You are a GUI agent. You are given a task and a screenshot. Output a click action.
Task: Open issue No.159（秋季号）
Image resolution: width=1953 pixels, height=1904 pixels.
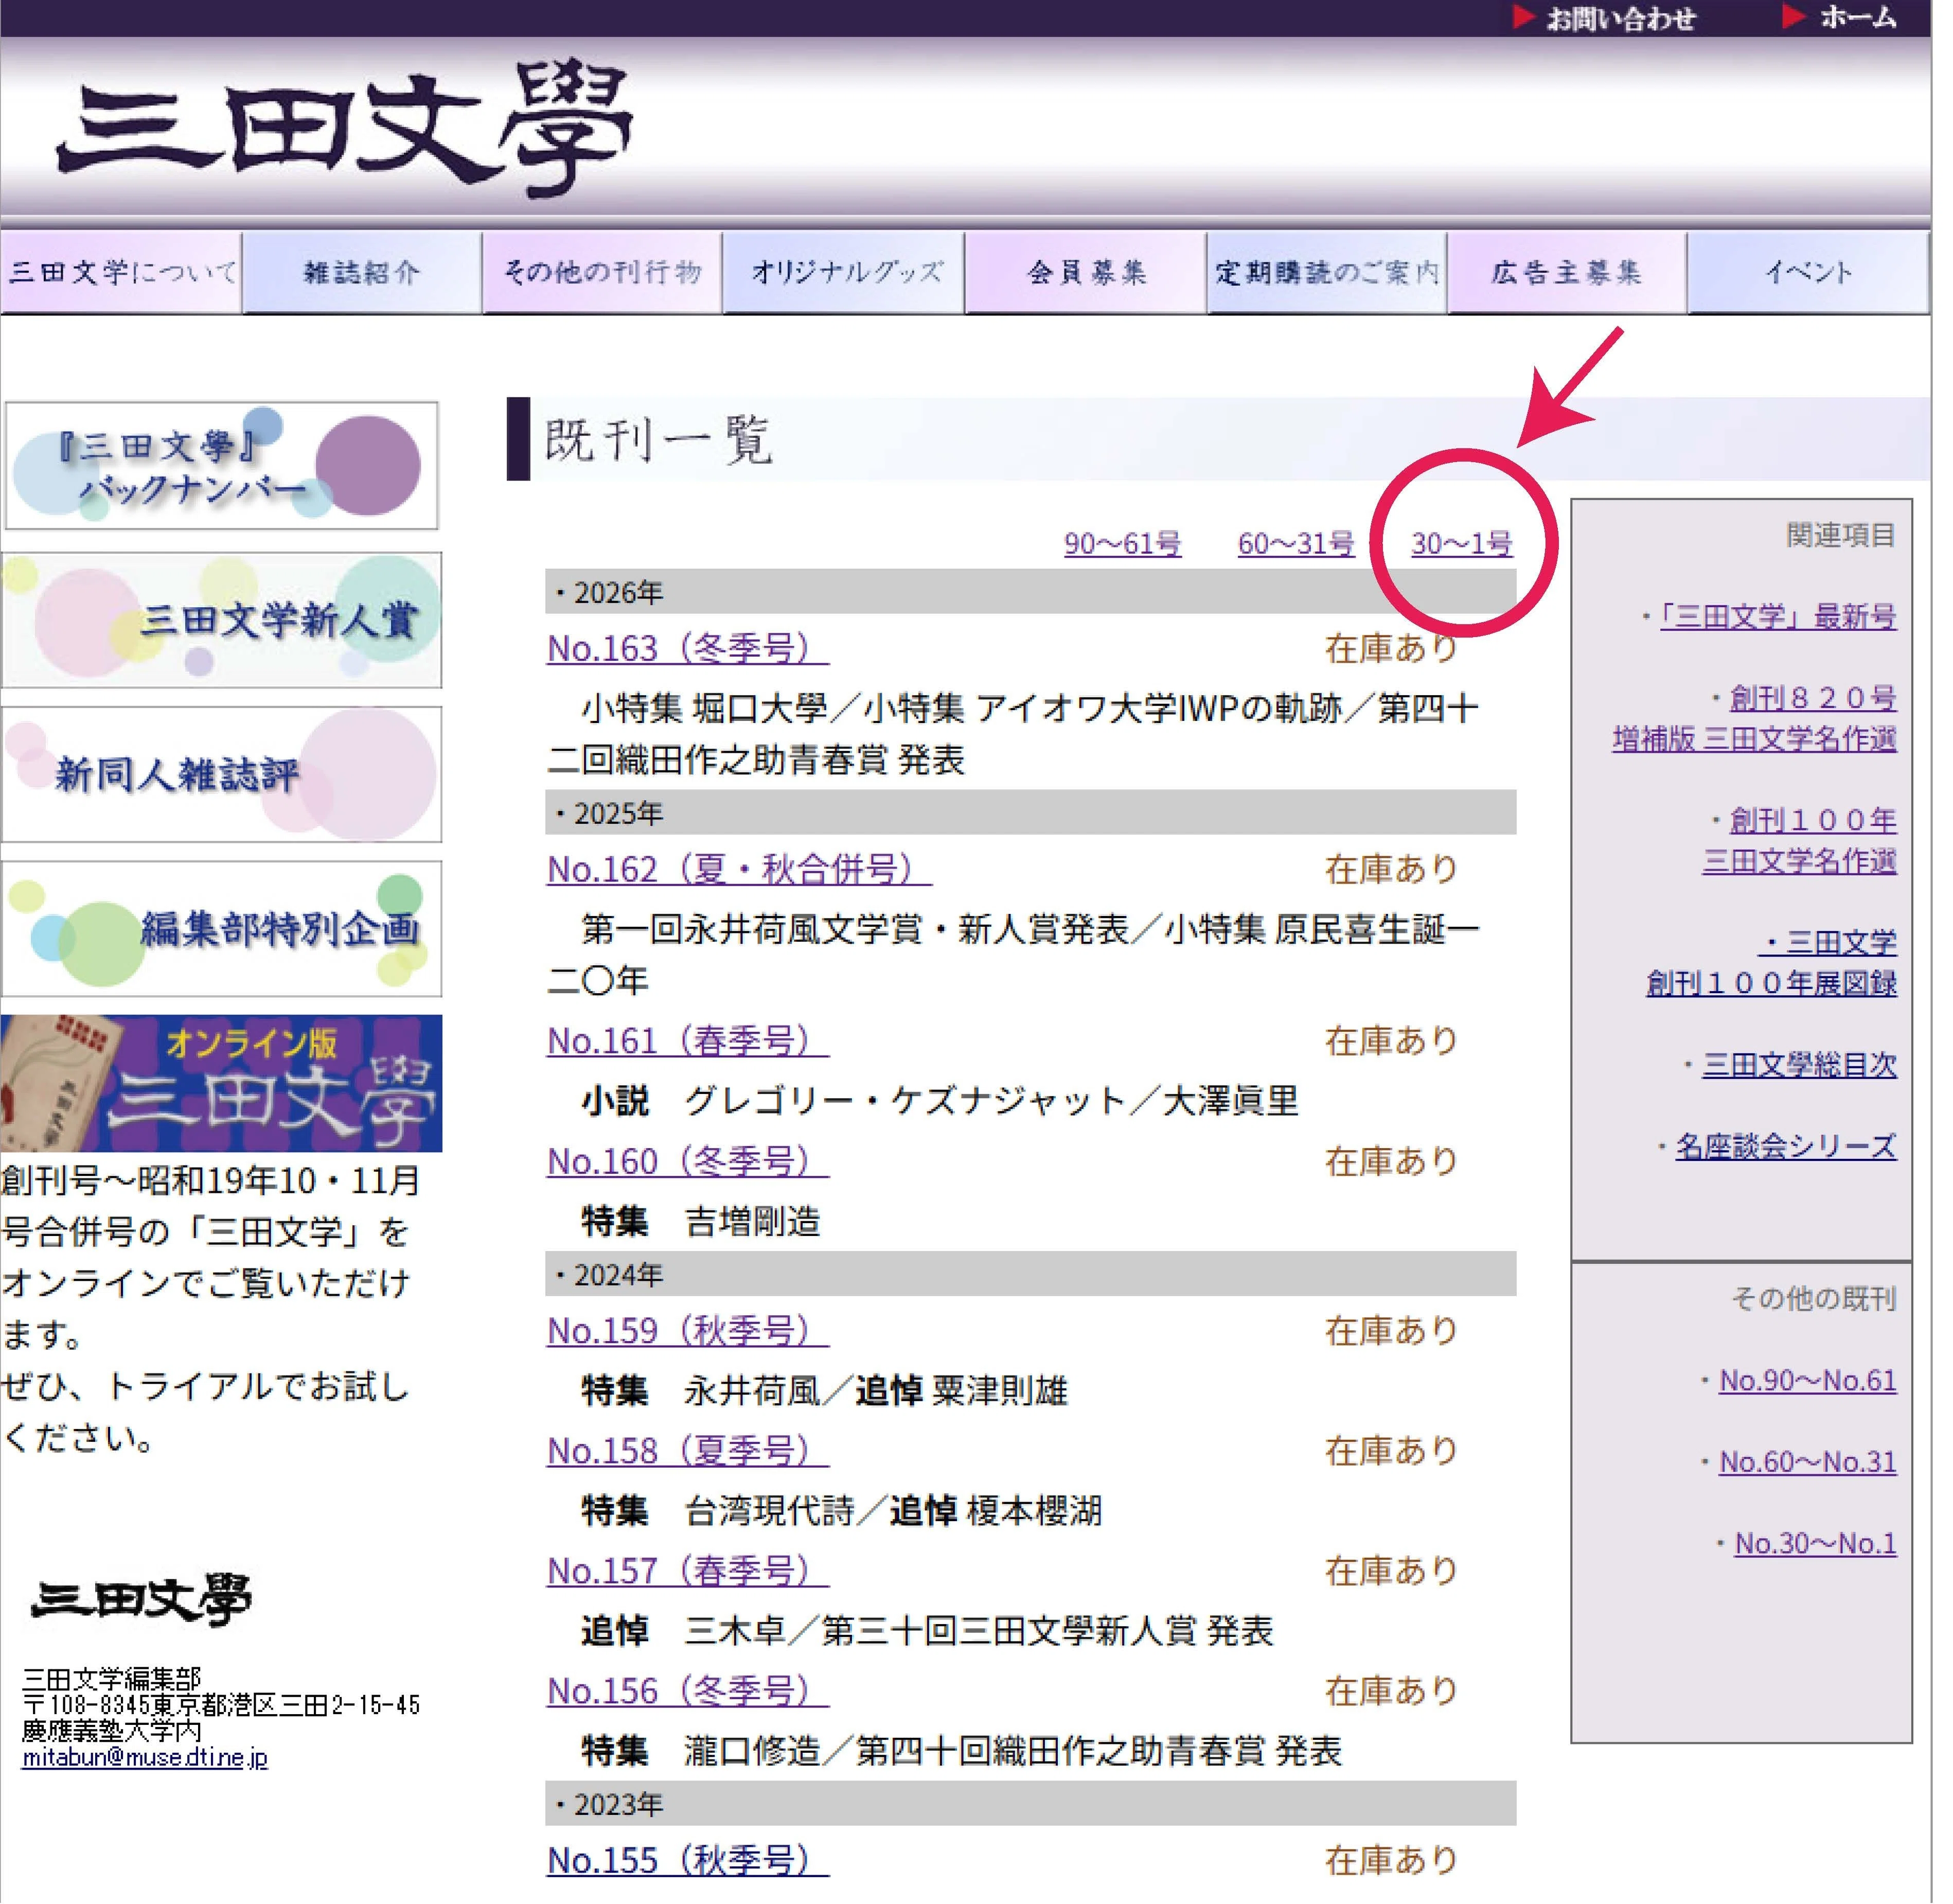tap(688, 1331)
